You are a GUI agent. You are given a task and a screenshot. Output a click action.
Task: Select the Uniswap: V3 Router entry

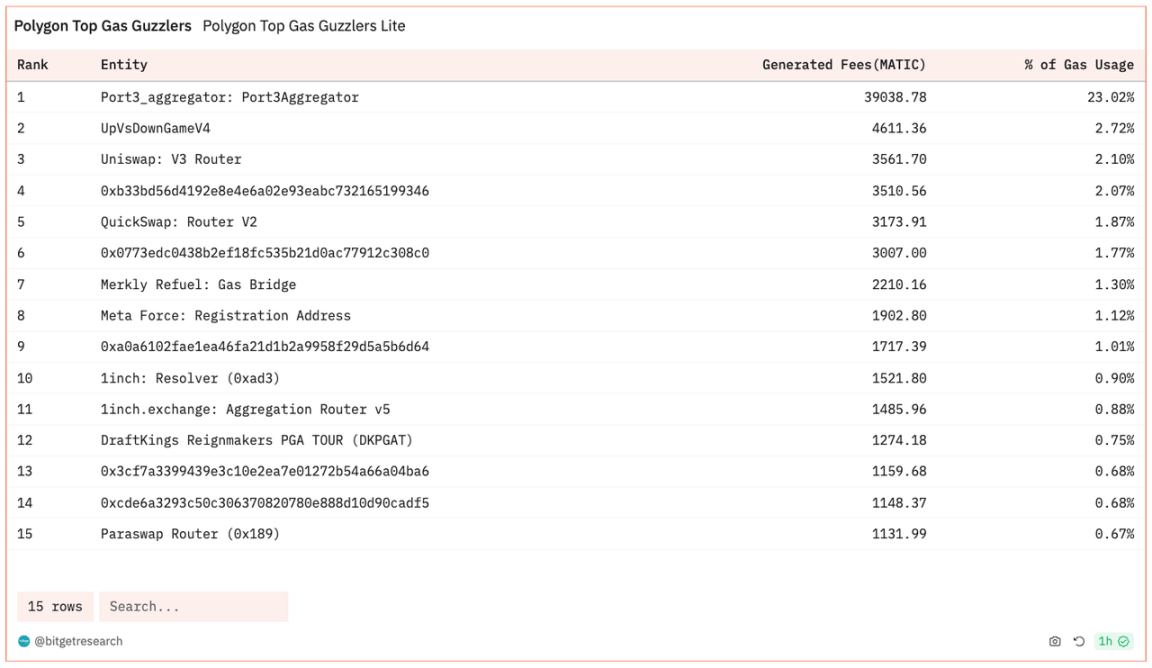(x=171, y=159)
